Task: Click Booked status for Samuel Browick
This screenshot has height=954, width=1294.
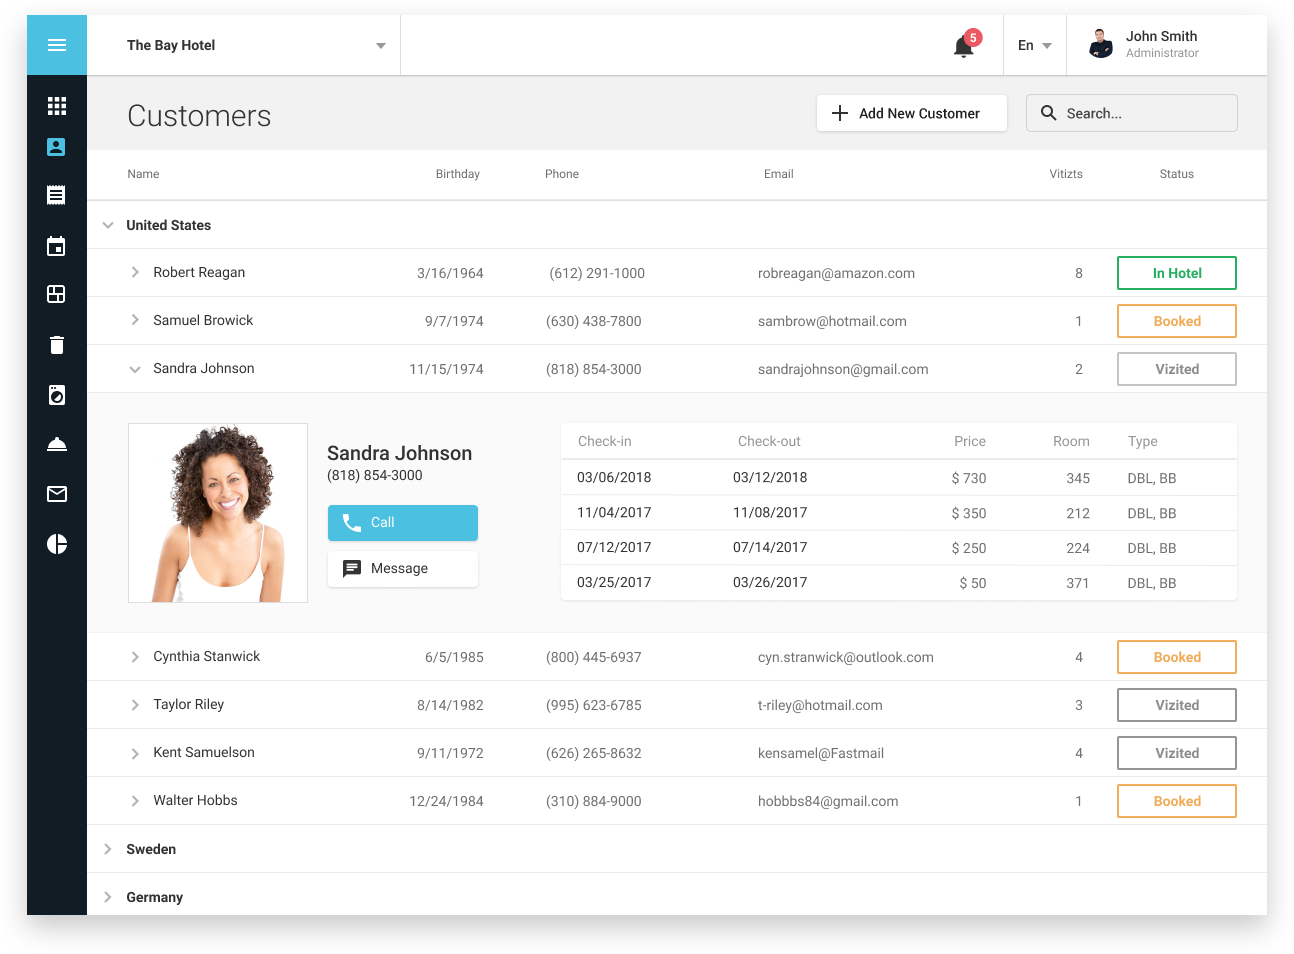Action: click(1177, 321)
